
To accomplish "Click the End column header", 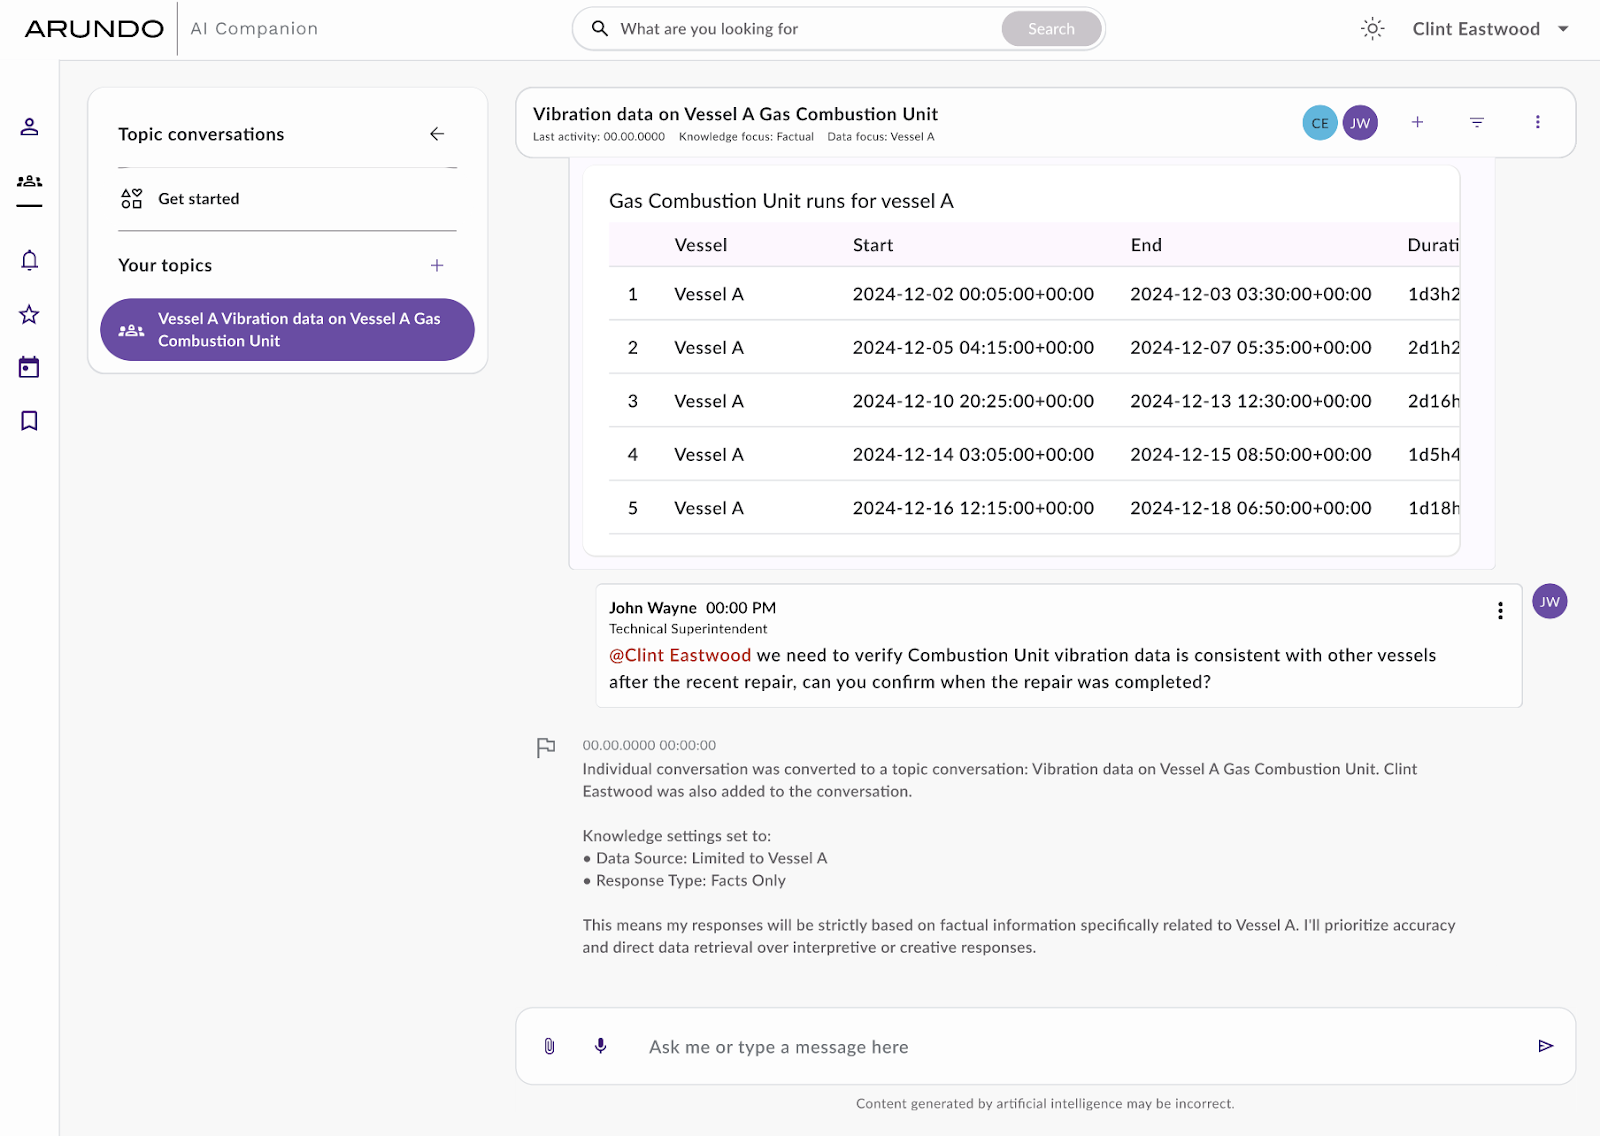I will click(x=1146, y=245).
